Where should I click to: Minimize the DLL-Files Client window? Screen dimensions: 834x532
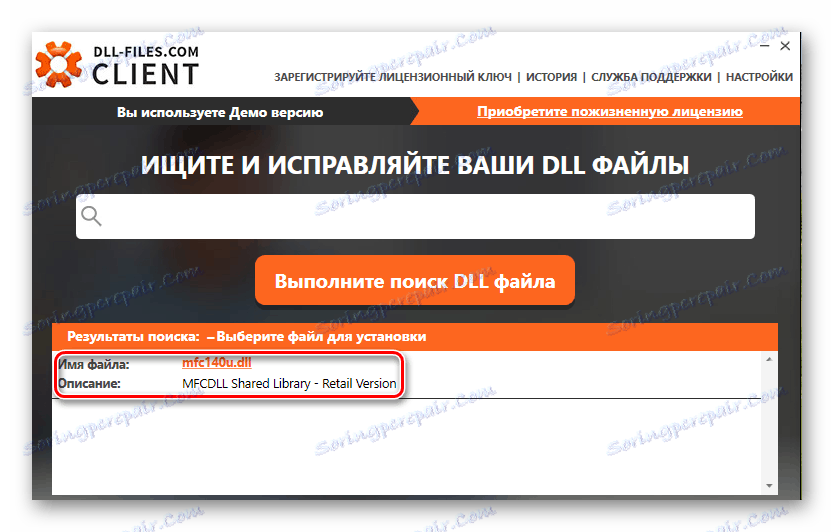click(x=764, y=46)
